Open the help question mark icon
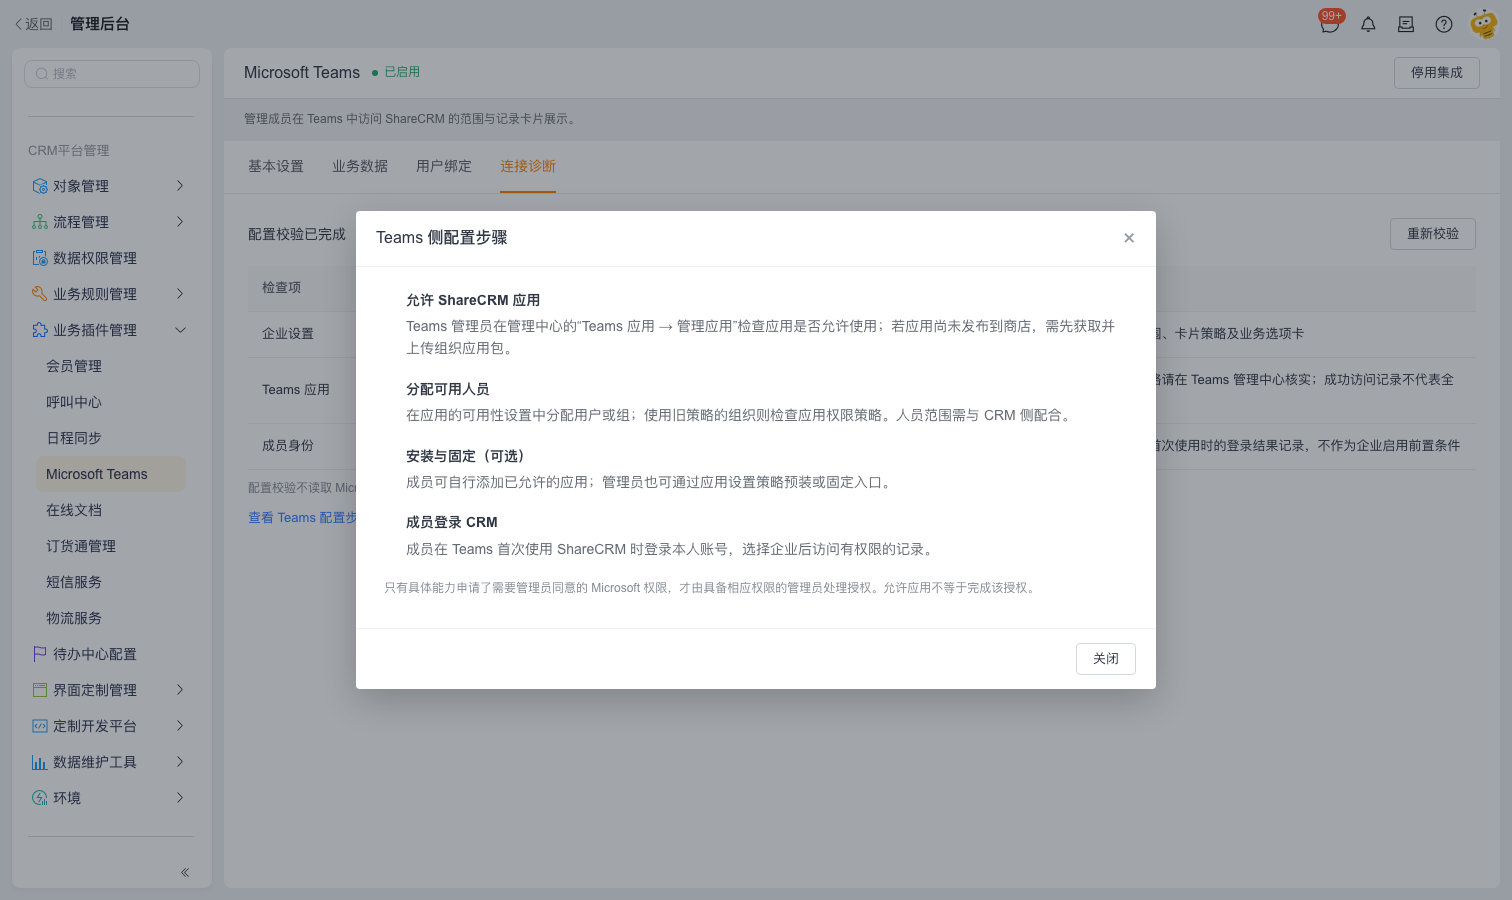This screenshot has width=1512, height=900. (1444, 24)
